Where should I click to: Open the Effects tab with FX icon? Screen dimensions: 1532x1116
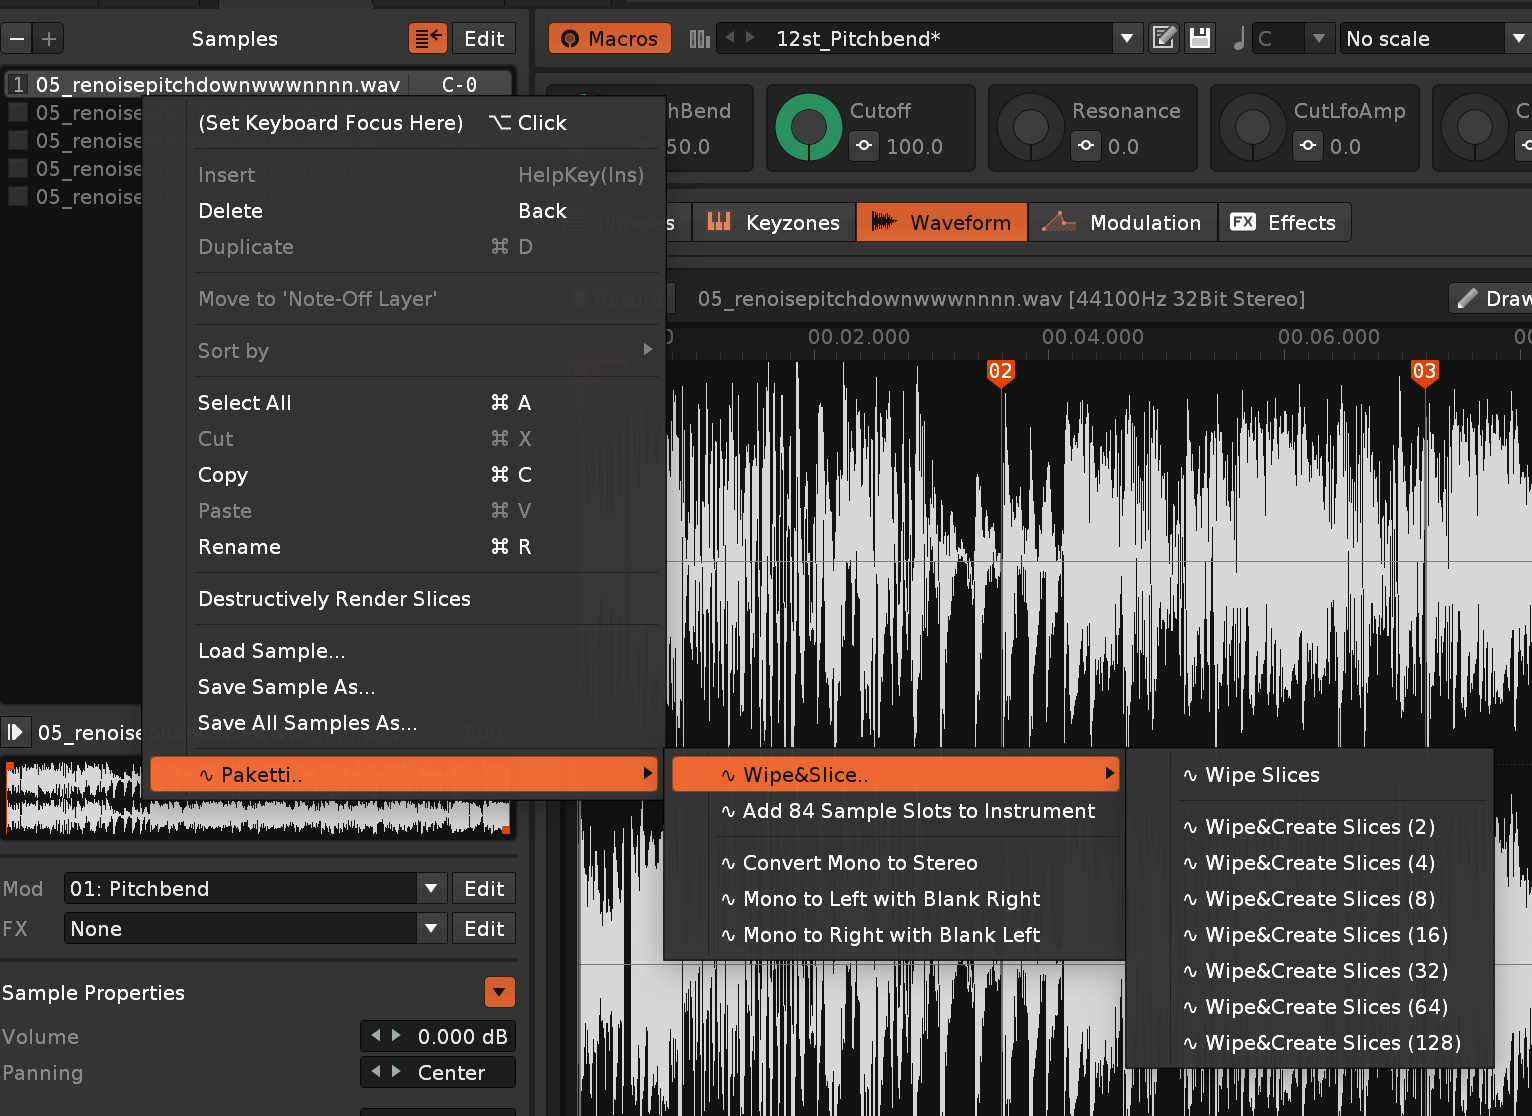(x=1284, y=222)
